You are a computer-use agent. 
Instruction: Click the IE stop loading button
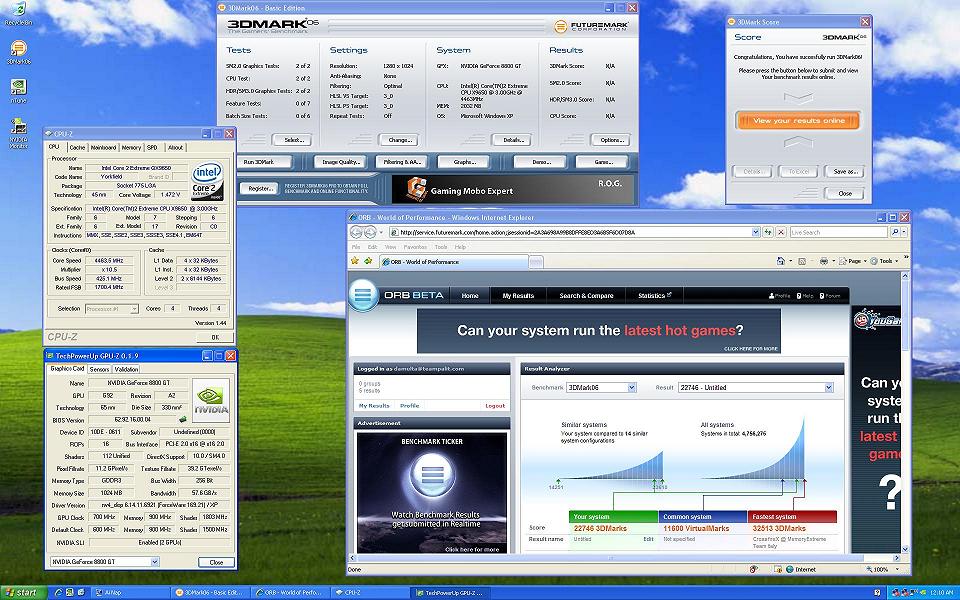[x=781, y=232]
